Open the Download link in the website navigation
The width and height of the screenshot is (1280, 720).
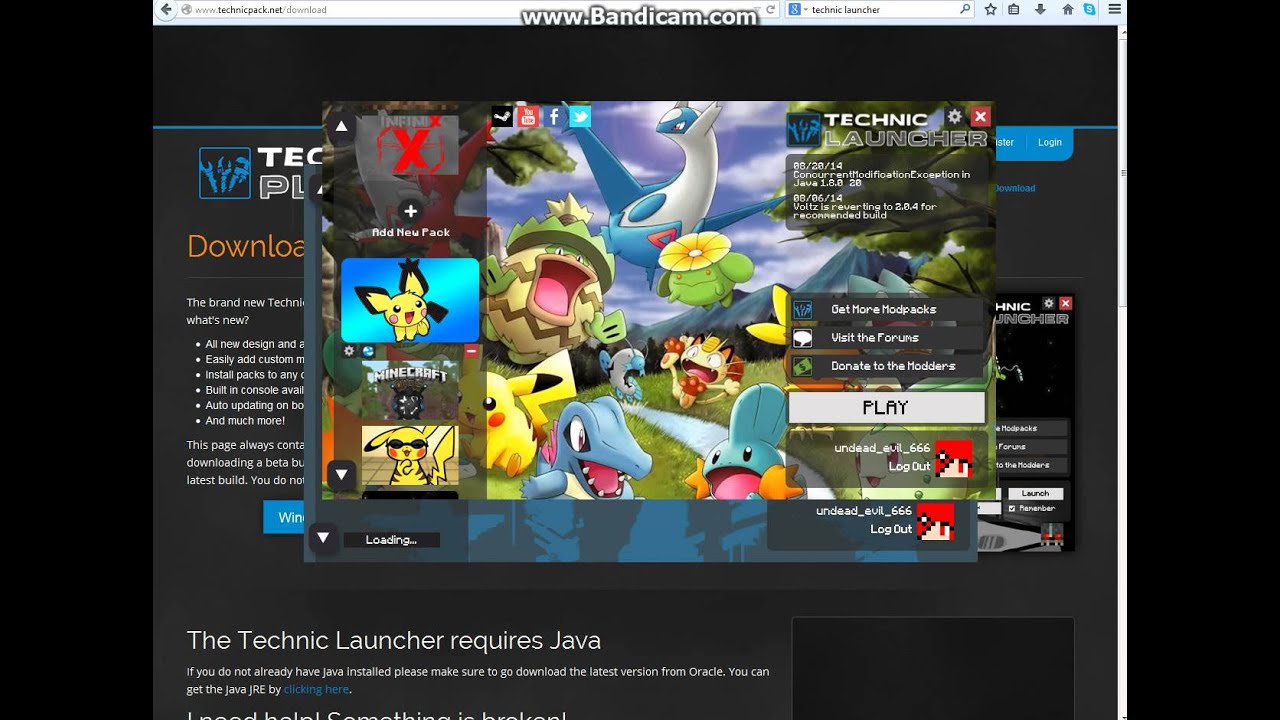pyautogui.click(x=1015, y=188)
